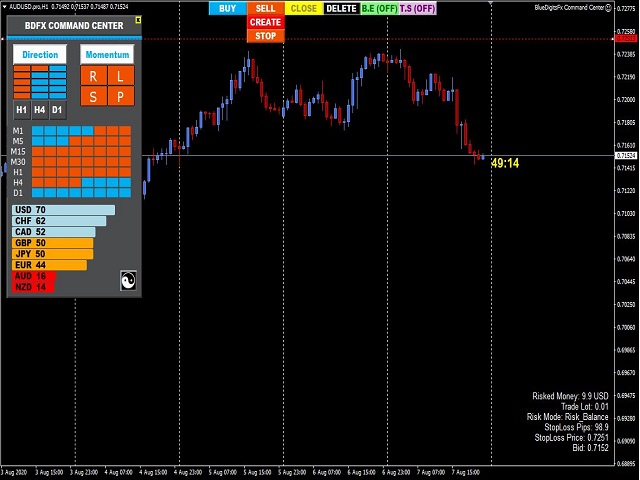Minimize command center with yellow corner icon

[x=138, y=20]
